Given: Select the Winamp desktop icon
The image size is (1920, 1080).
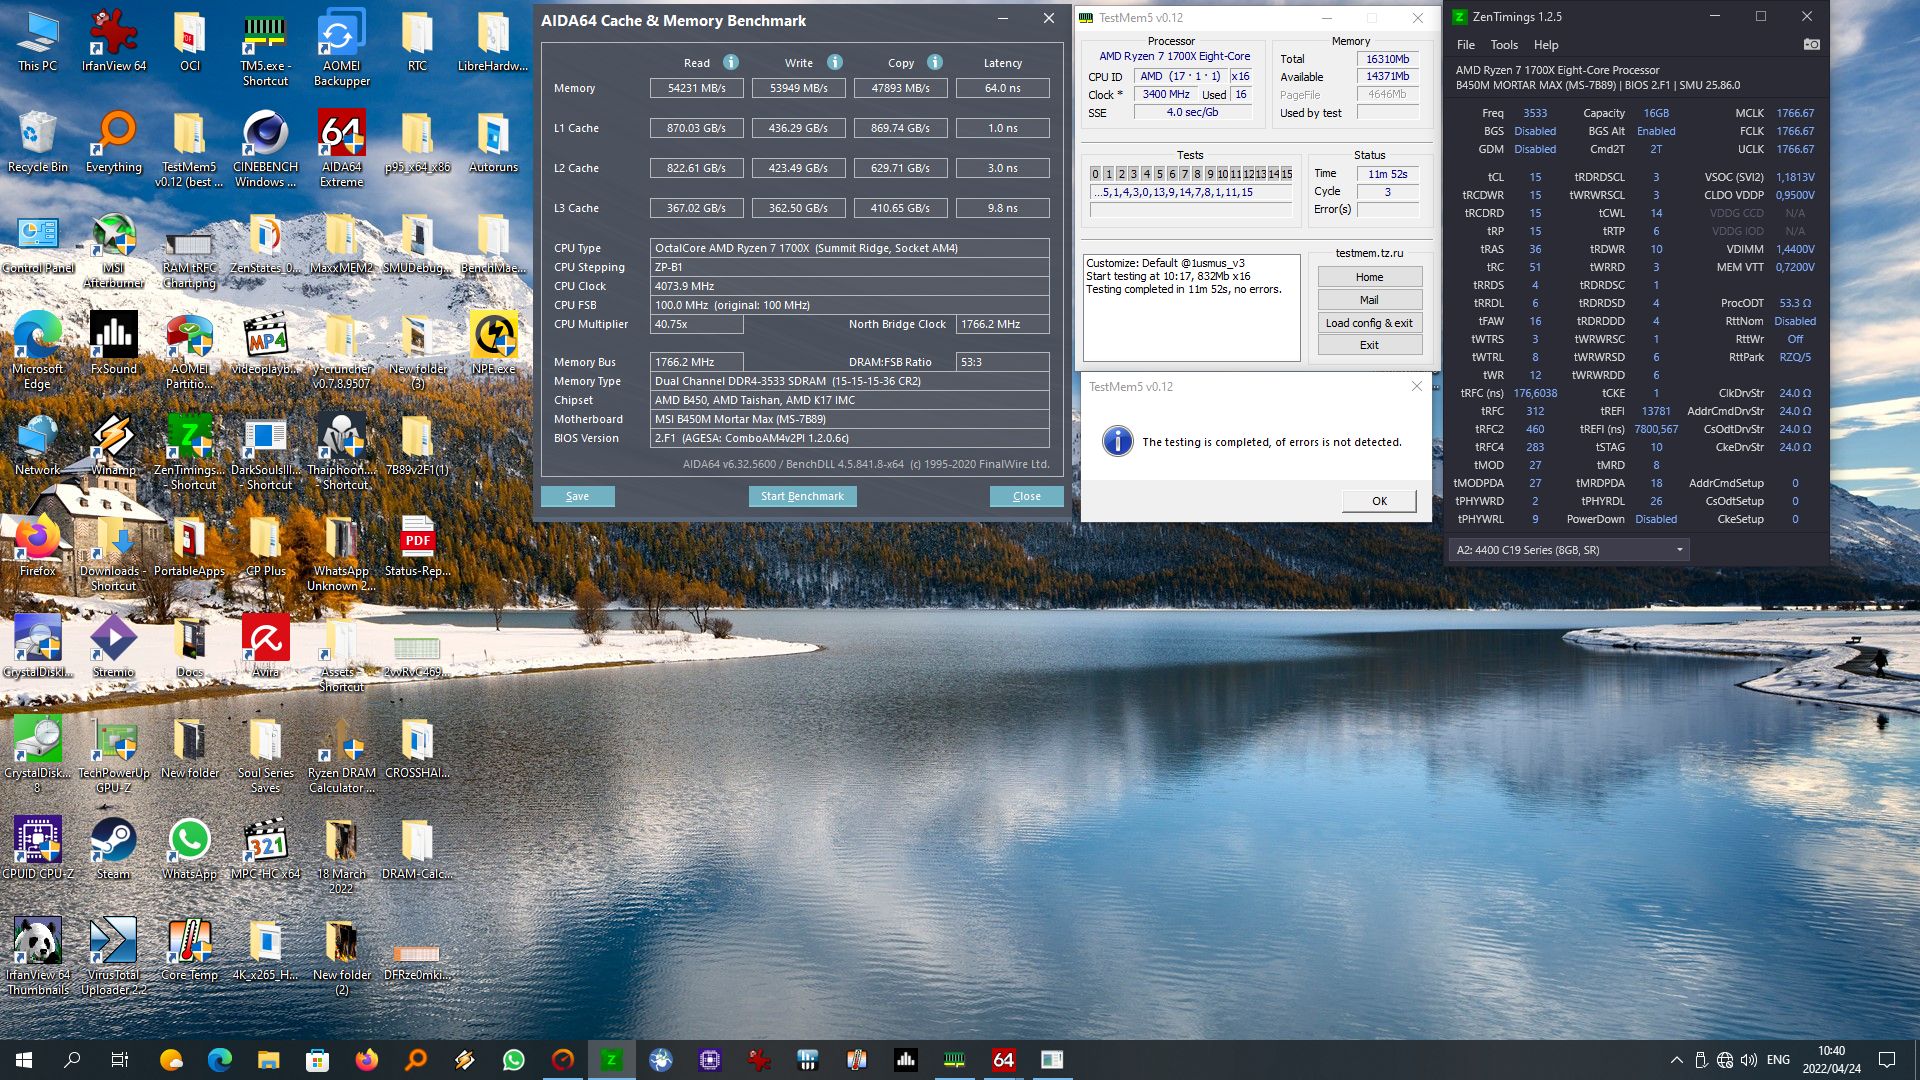Looking at the screenshot, I should click(114, 444).
